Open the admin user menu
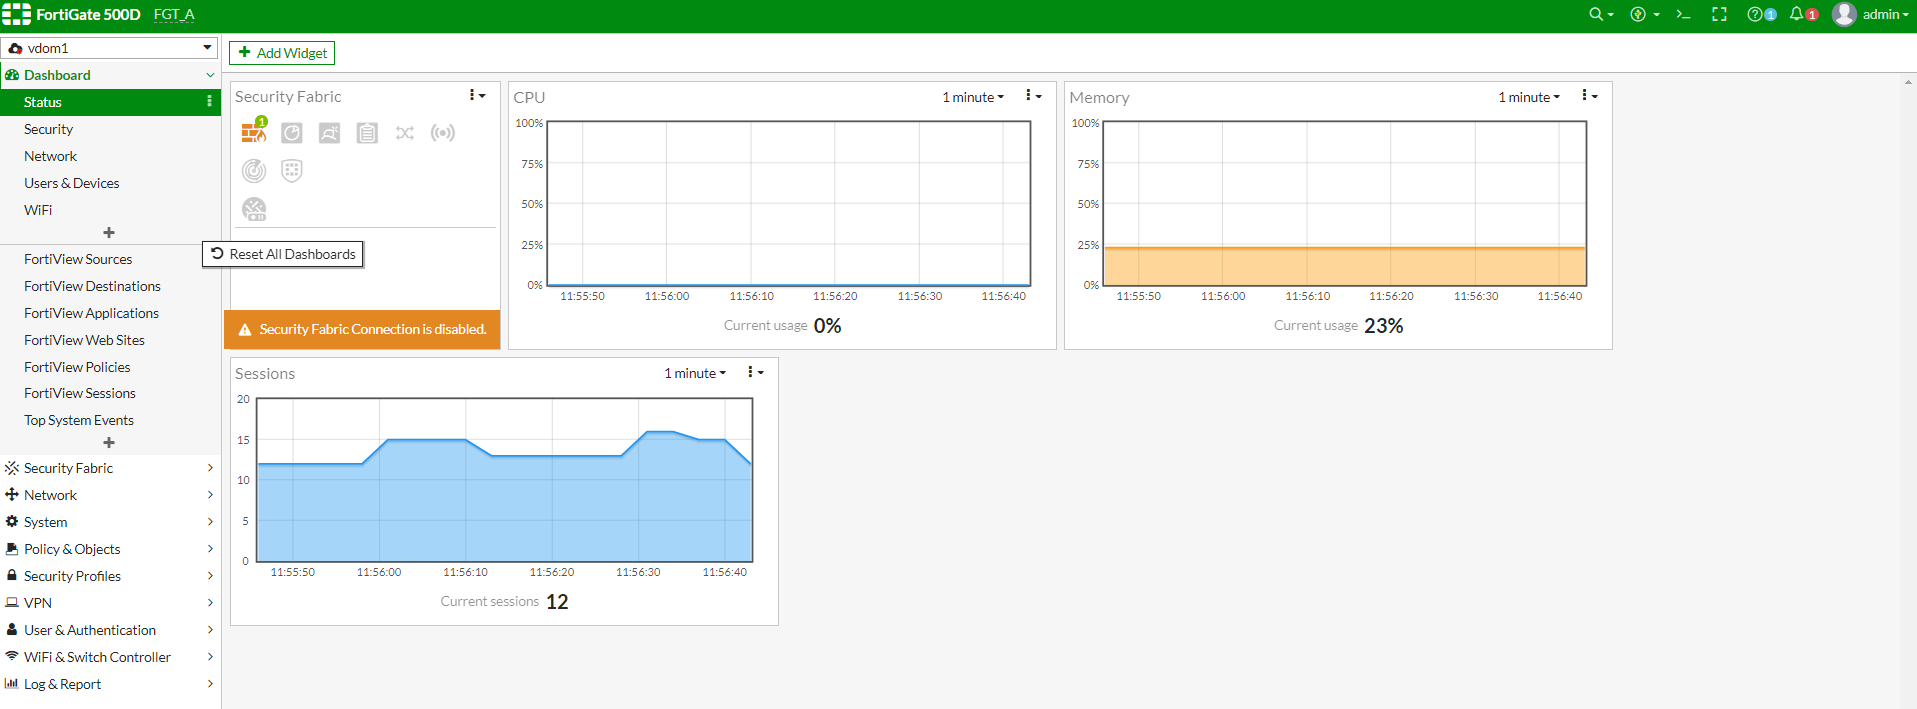This screenshot has height=709, width=1917. (1870, 14)
